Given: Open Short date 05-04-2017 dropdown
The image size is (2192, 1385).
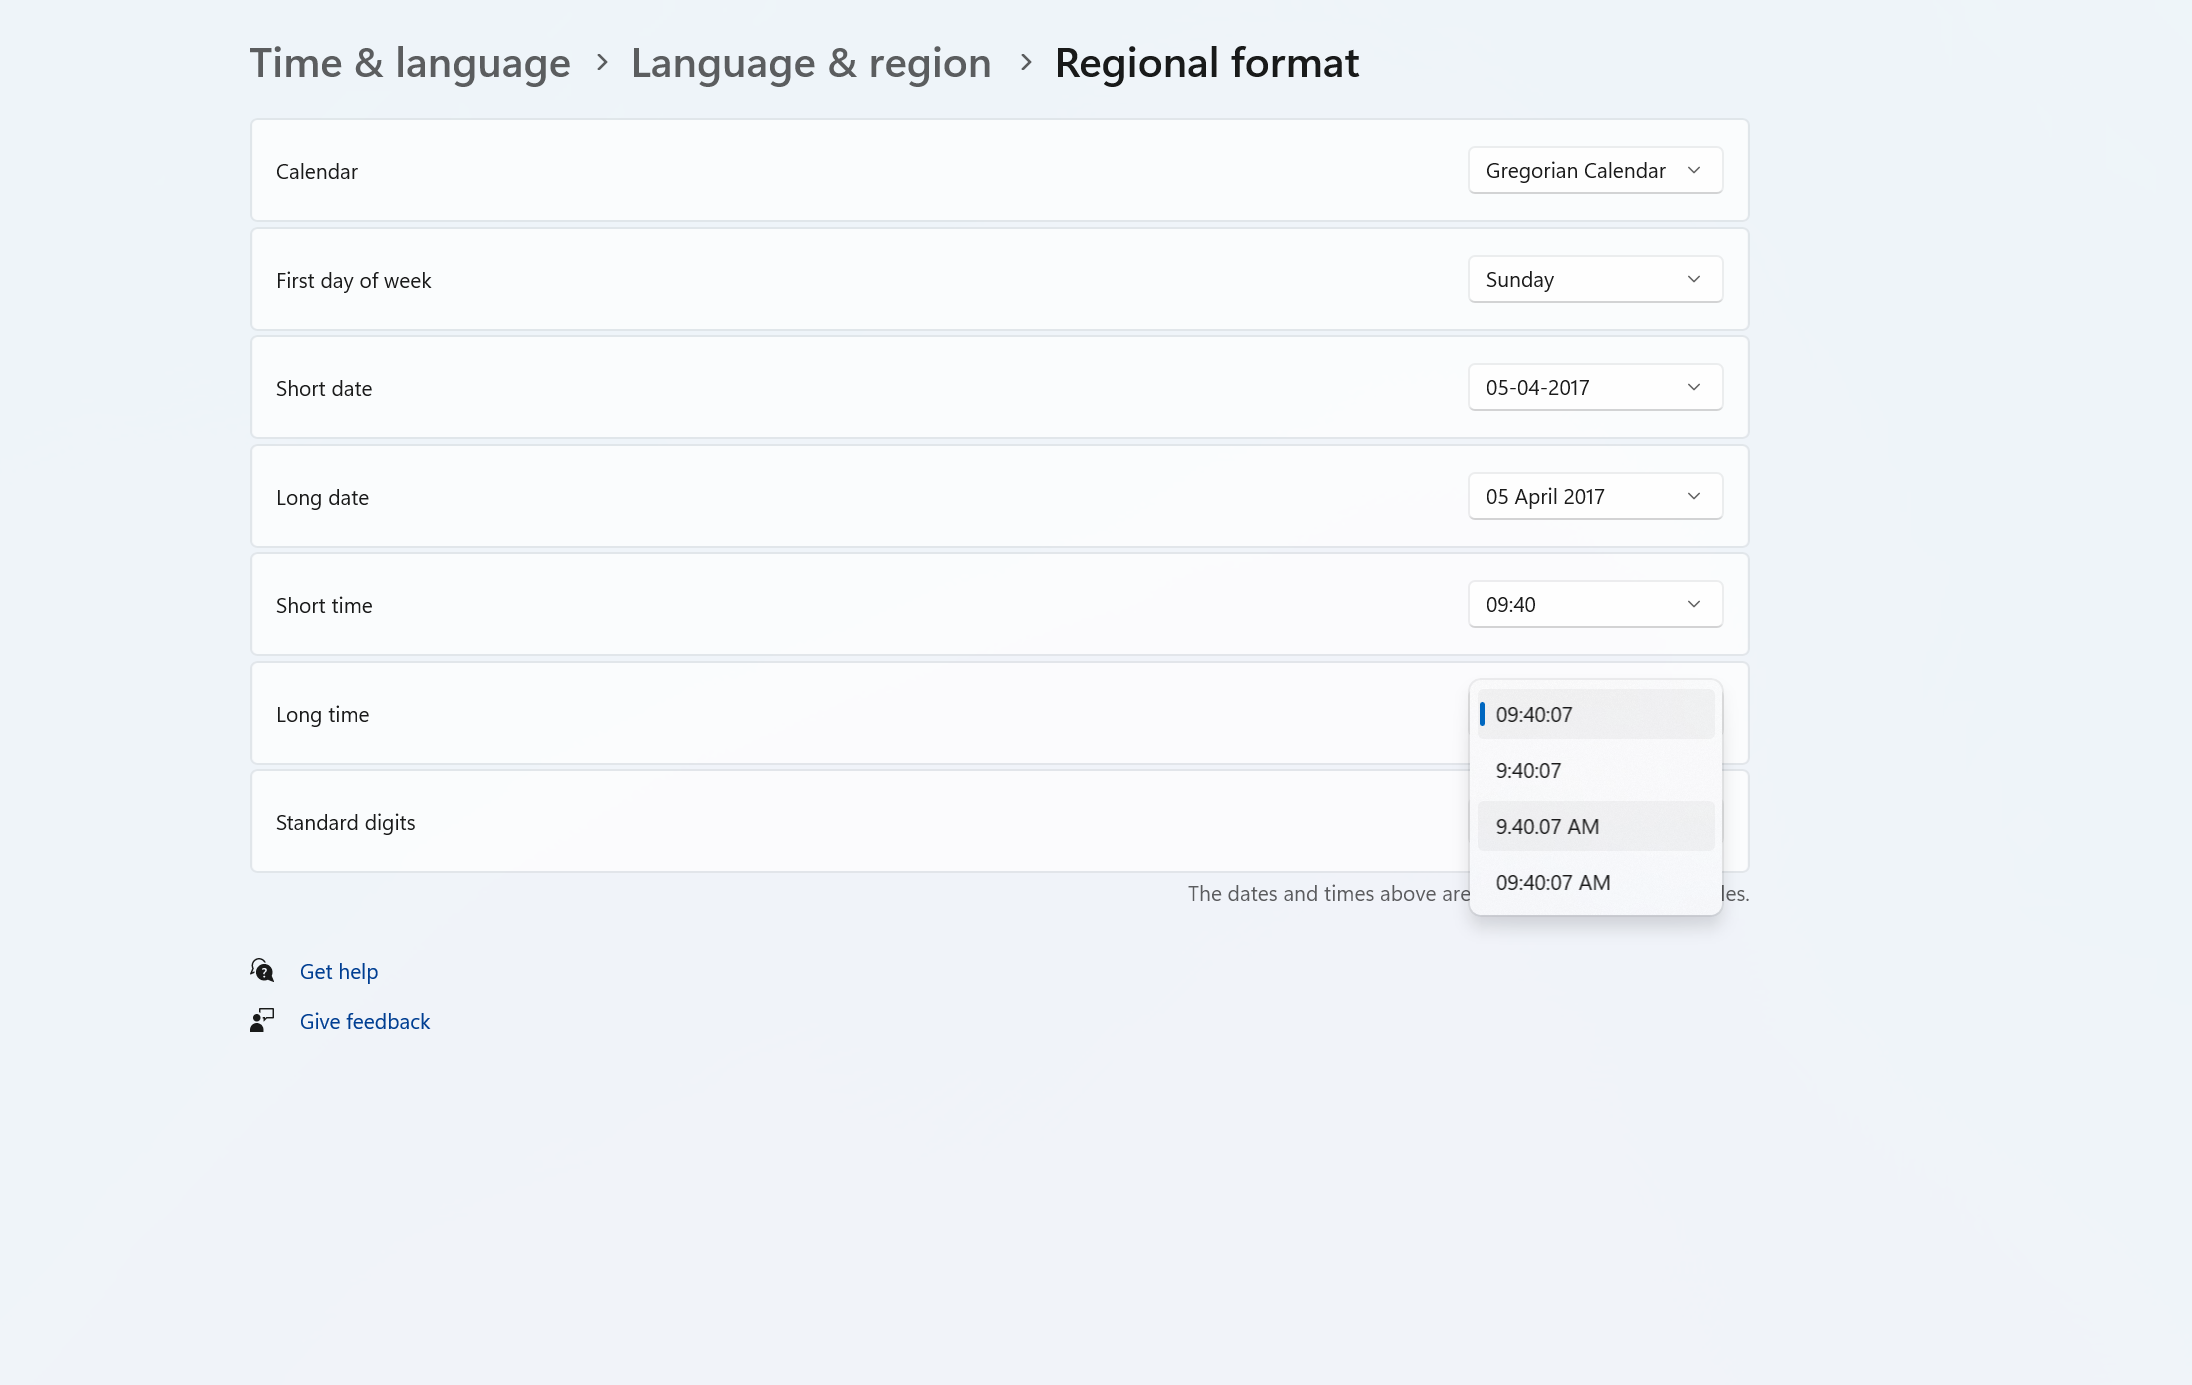Looking at the screenshot, I should pos(1594,388).
